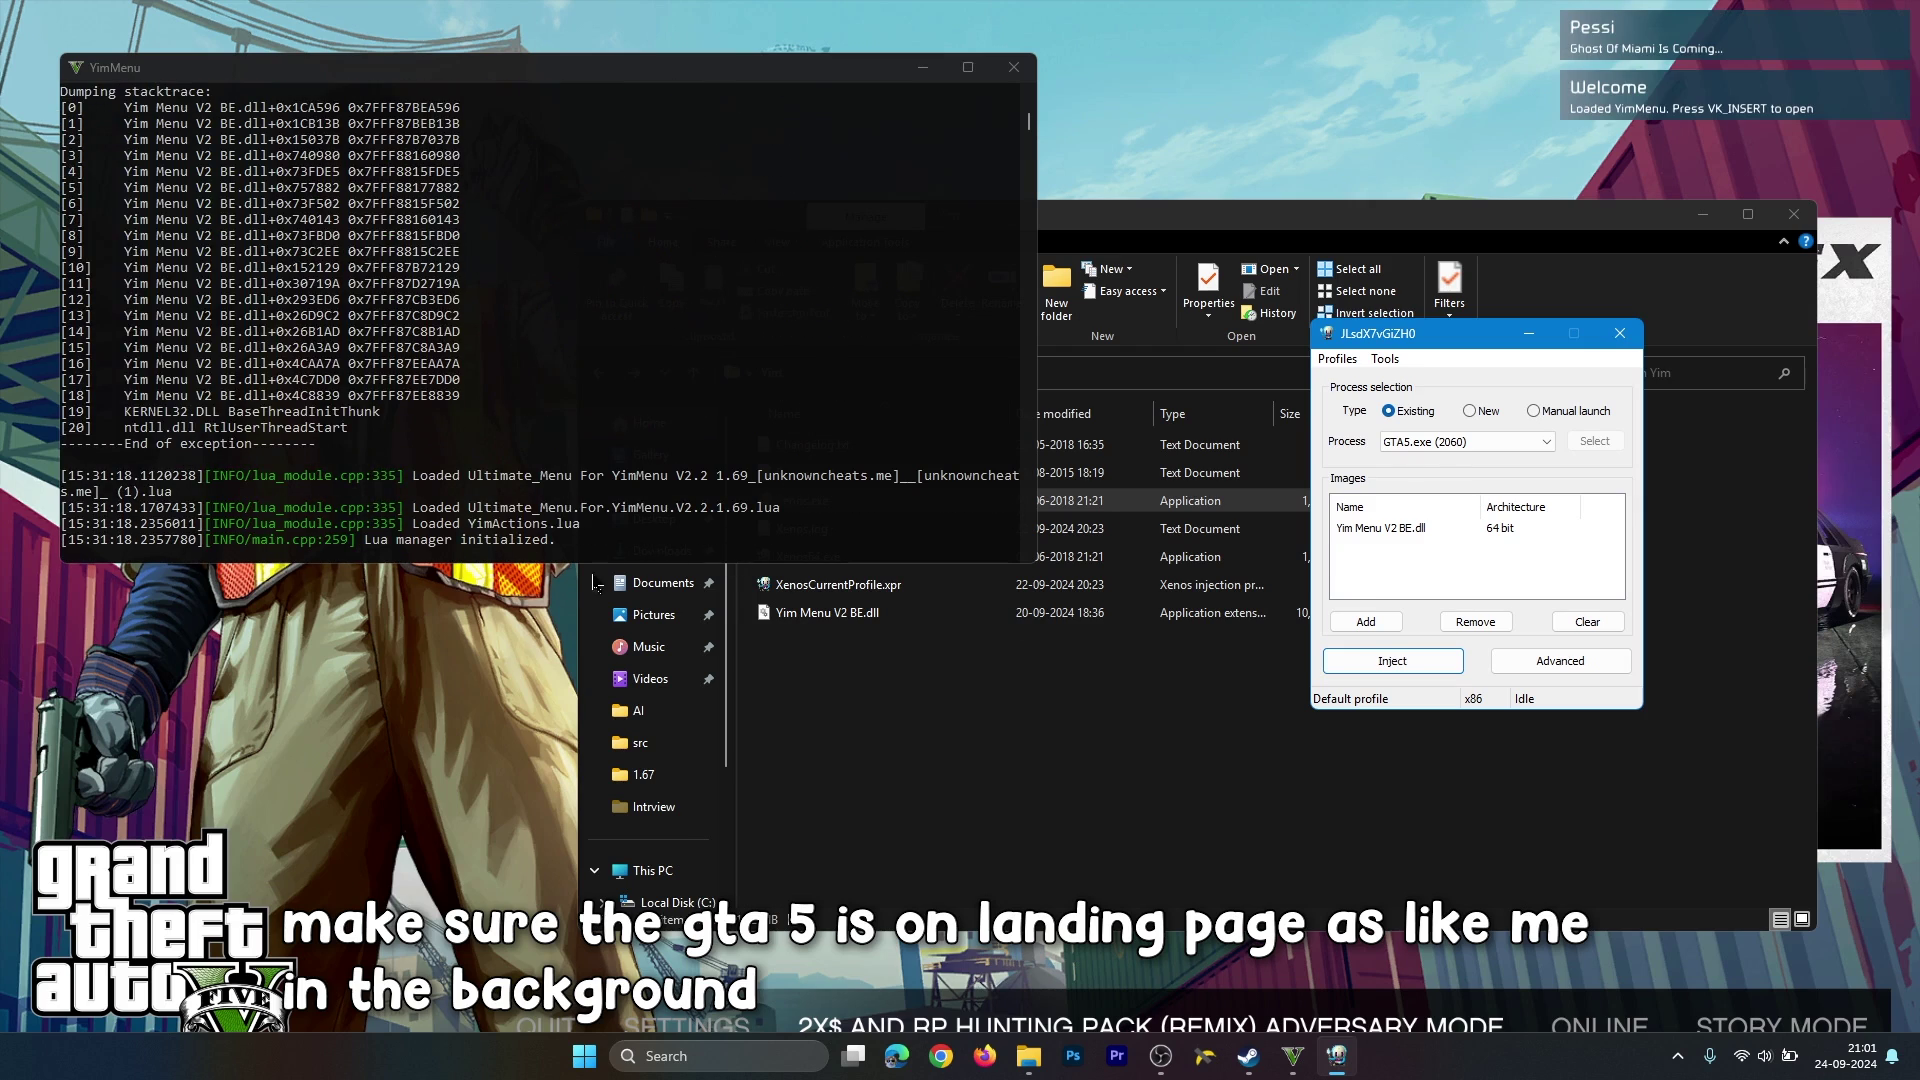Open Advanced injection settings
The image size is (1920, 1080).
(x=1560, y=661)
